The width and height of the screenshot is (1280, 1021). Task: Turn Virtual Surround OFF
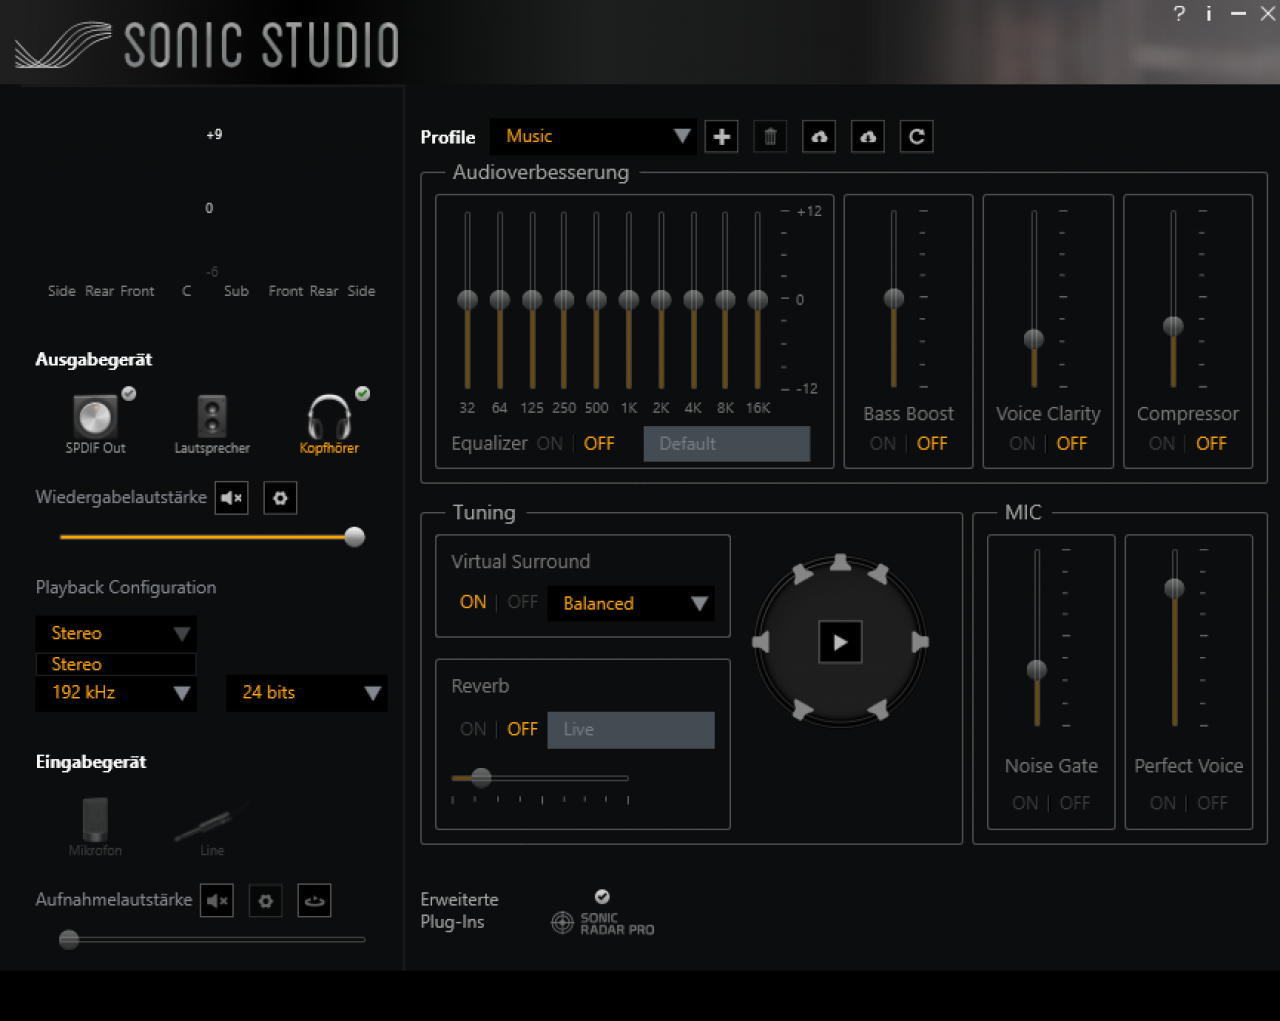tap(523, 603)
